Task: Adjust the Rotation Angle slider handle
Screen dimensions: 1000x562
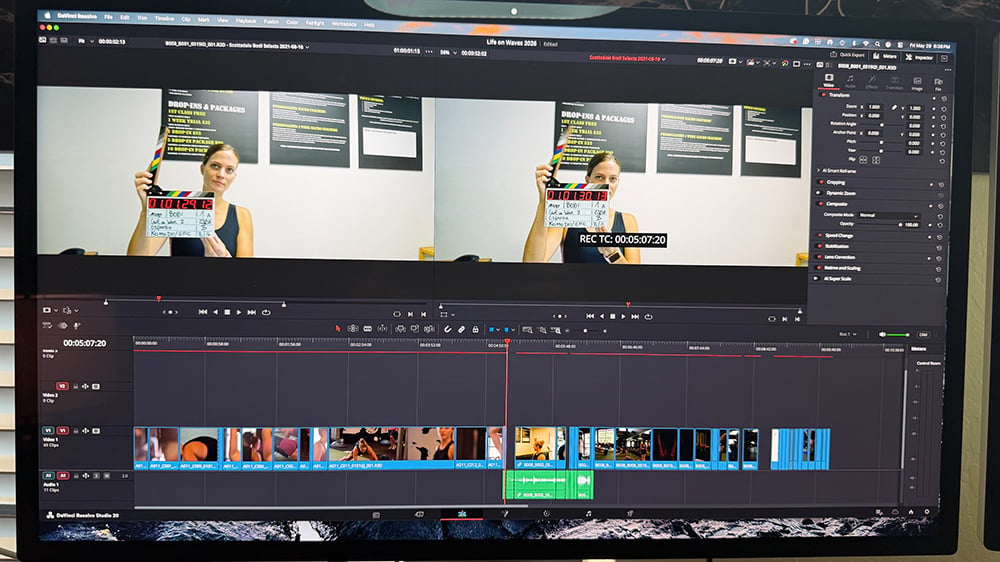Action: click(882, 124)
